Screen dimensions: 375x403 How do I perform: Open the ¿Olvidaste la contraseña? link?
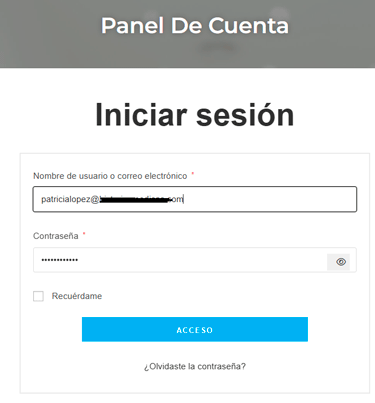[195, 366]
